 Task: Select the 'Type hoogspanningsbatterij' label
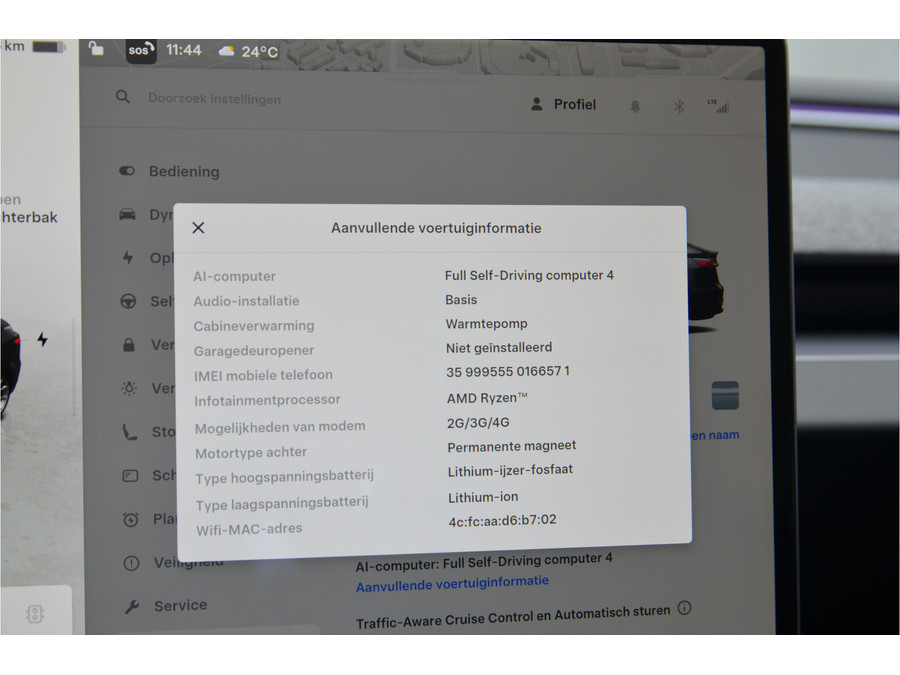(284, 478)
